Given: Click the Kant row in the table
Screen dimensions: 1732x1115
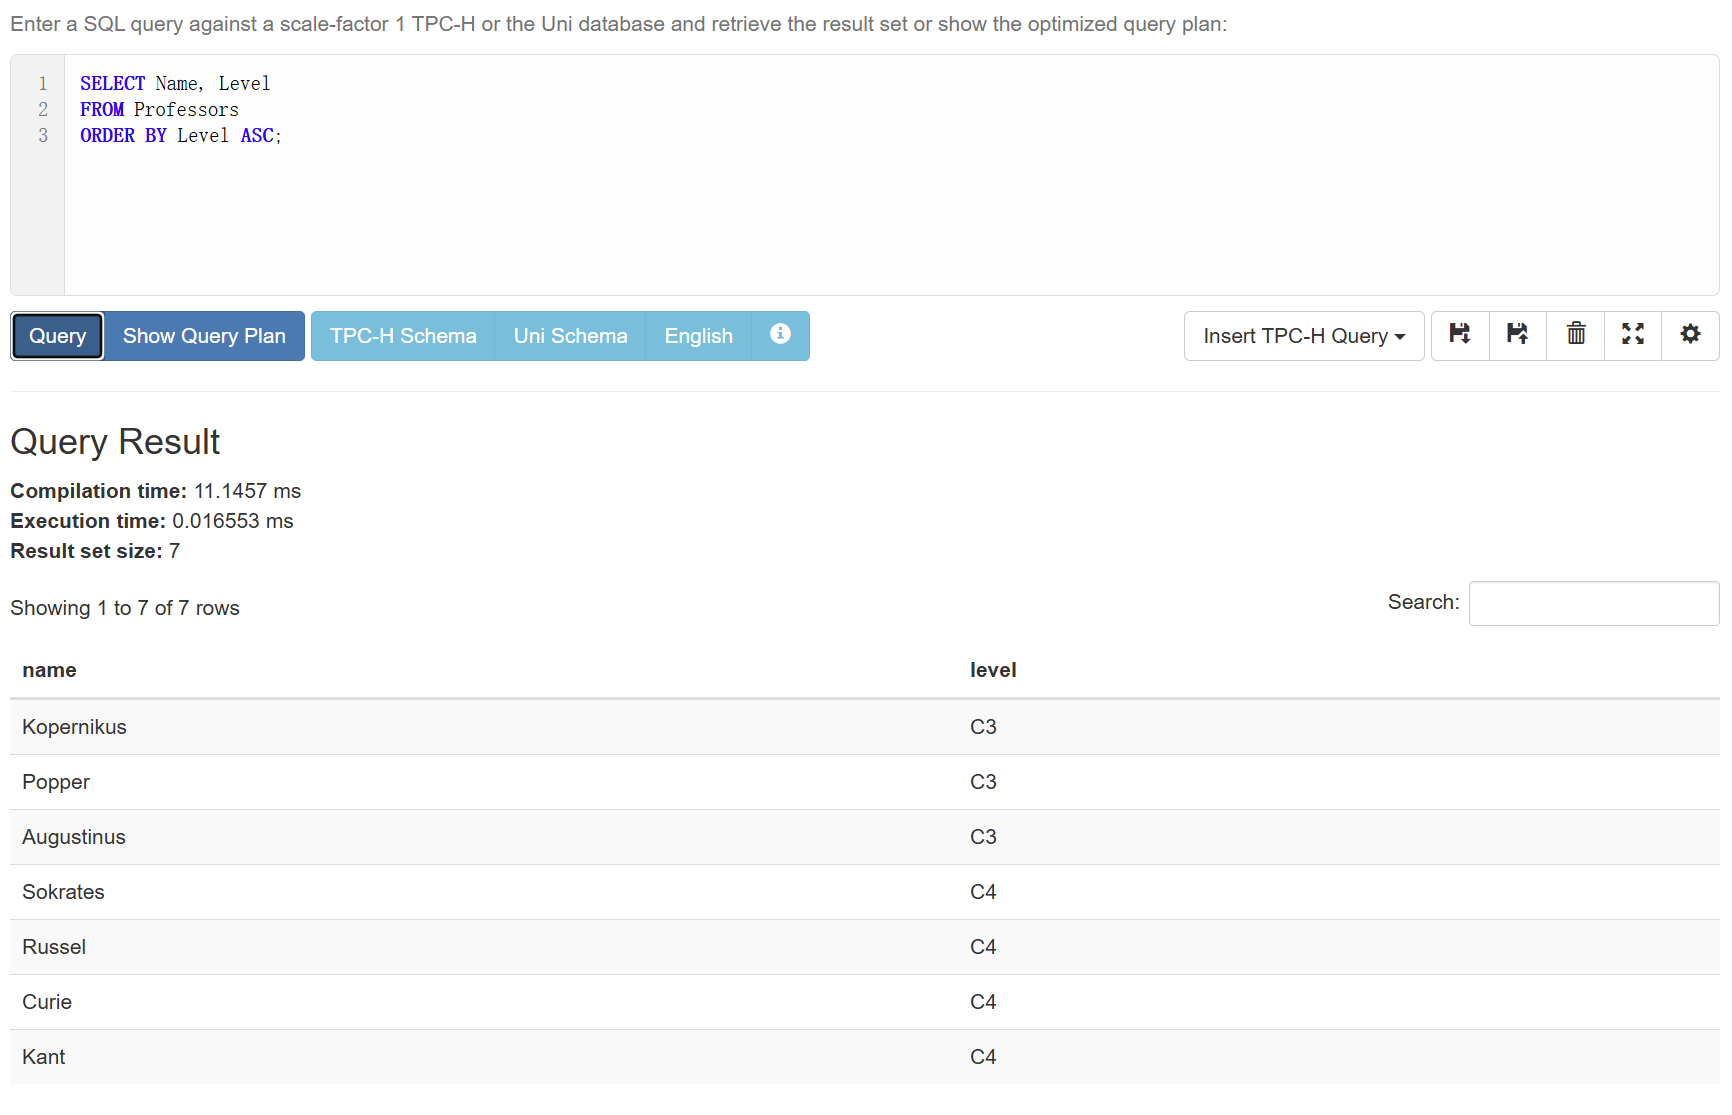Looking at the screenshot, I should coord(44,1057).
